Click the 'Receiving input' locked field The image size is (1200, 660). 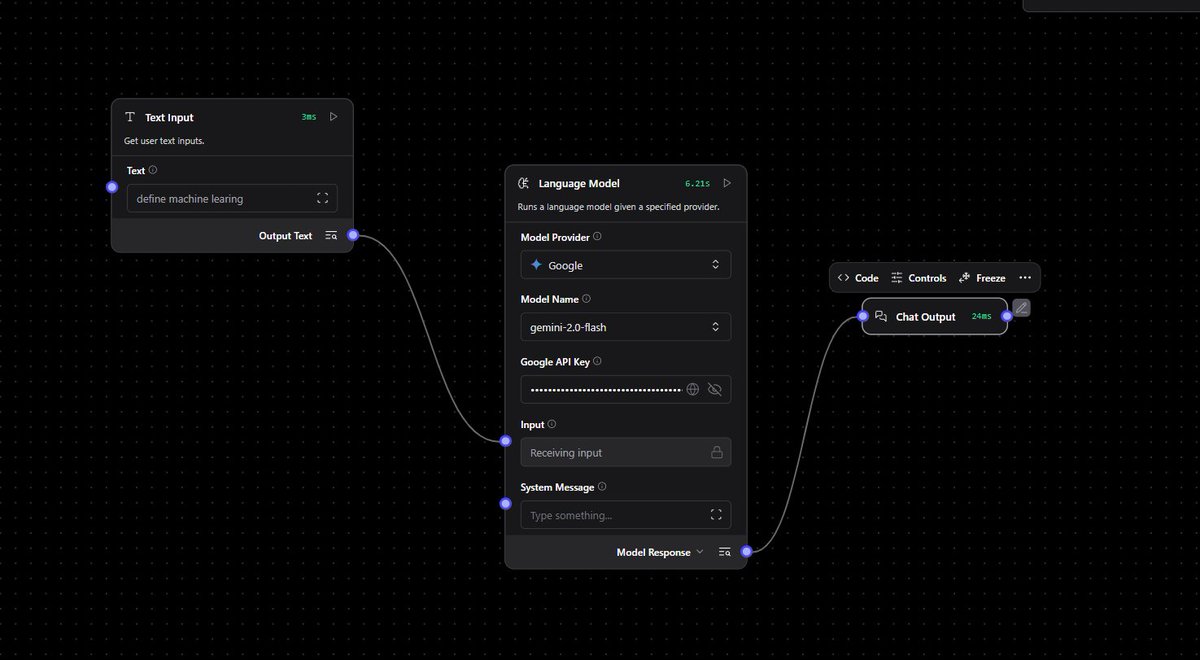click(x=626, y=452)
